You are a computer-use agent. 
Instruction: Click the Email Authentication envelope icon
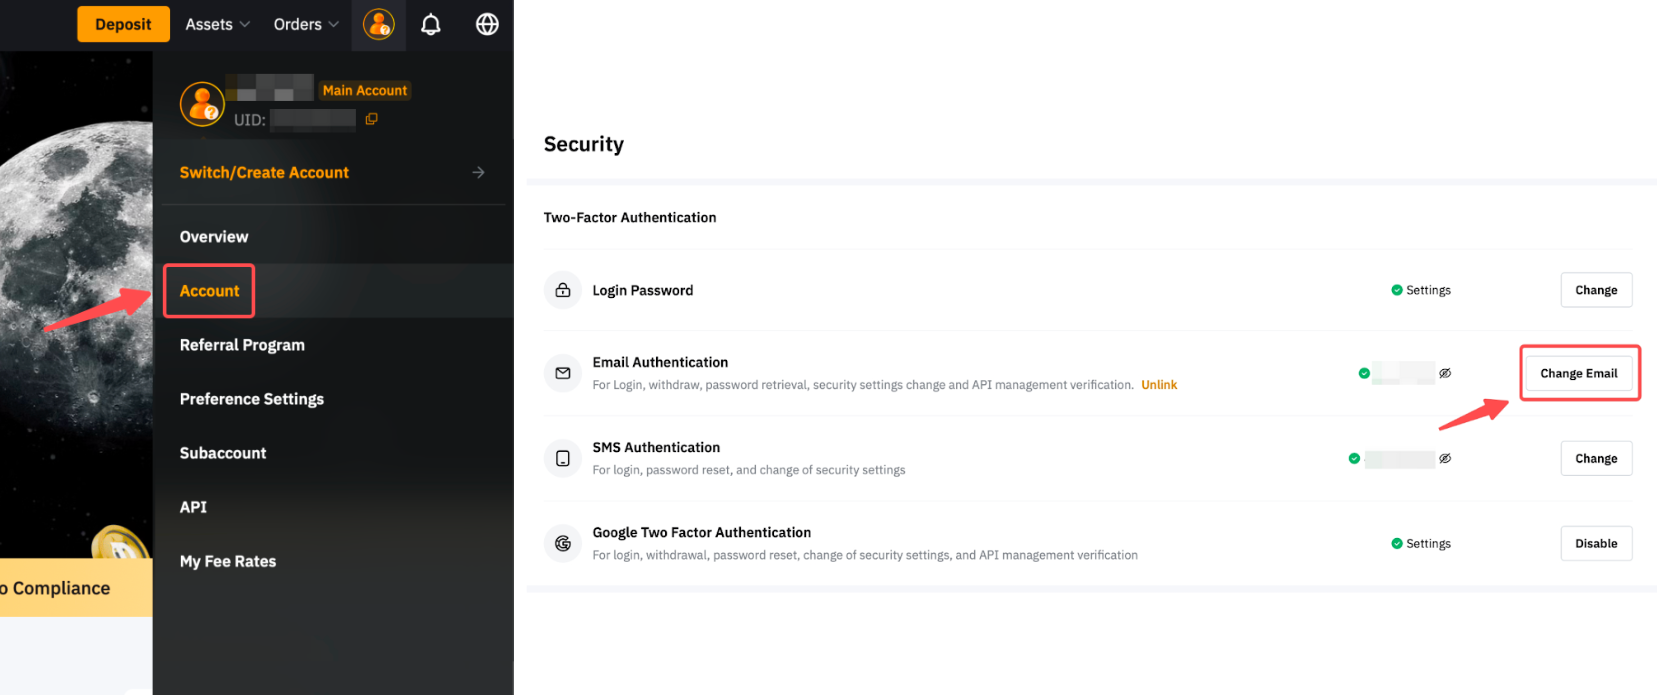click(563, 373)
